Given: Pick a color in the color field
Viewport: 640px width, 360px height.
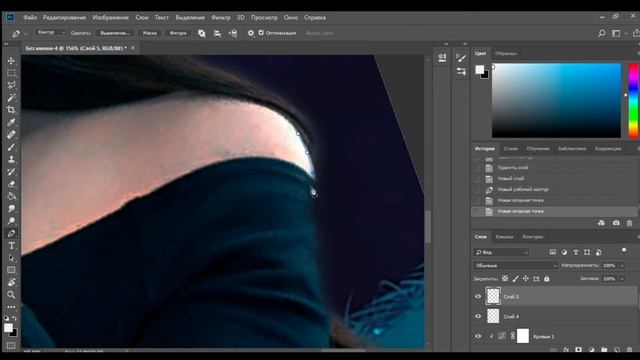Looking at the screenshot, I should pyautogui.click(x=556, y=100).
